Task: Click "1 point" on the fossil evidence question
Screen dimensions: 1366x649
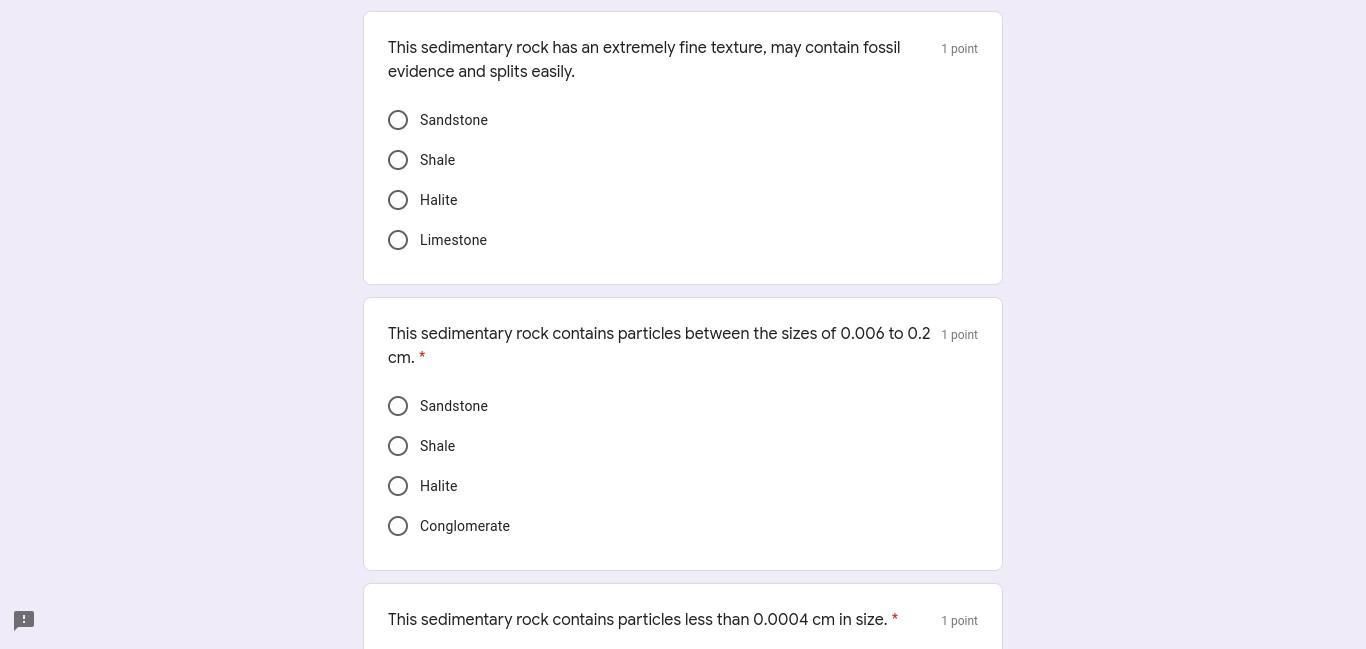Action: 959,49
